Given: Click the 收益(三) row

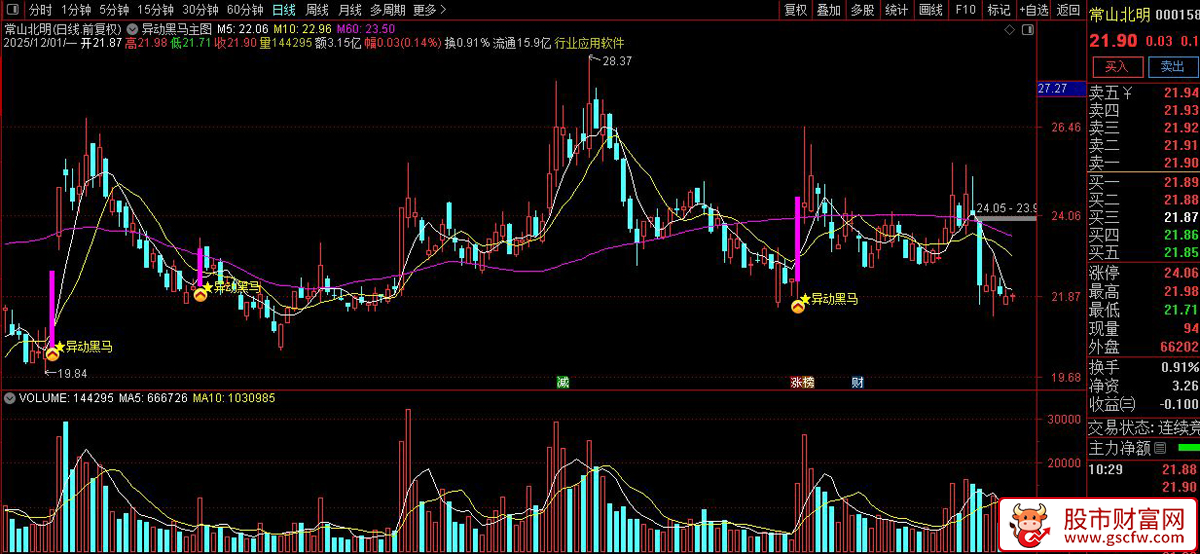Looking at the screenshot, I should (x=1143, y=403).
